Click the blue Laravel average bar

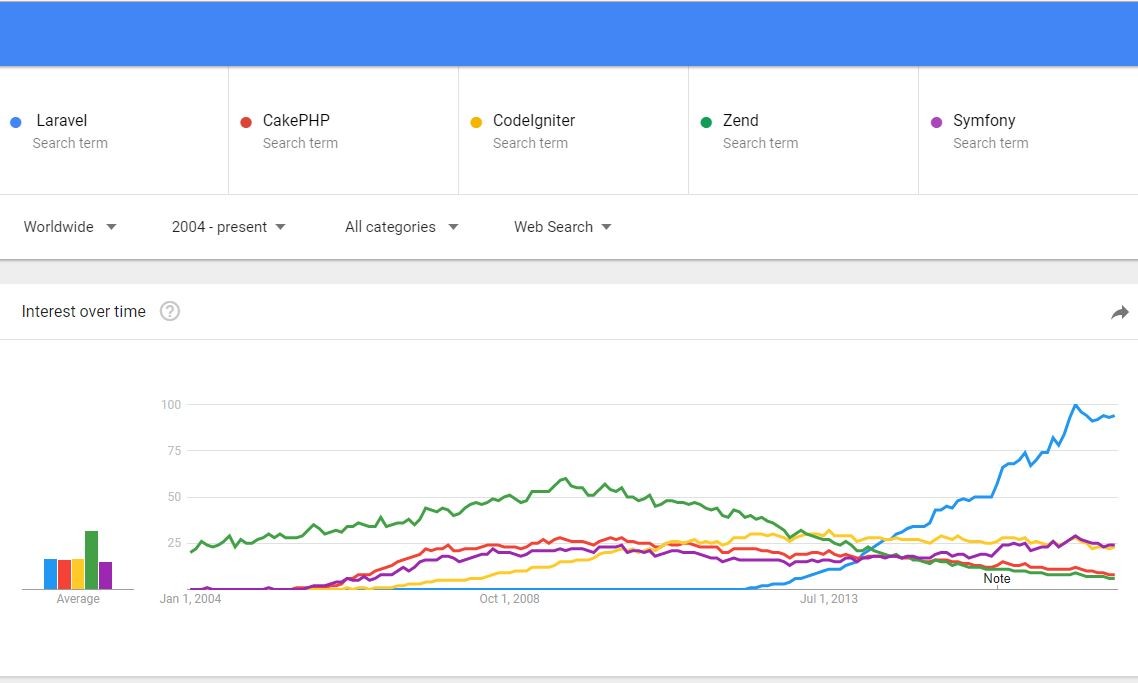pos(50,573)
